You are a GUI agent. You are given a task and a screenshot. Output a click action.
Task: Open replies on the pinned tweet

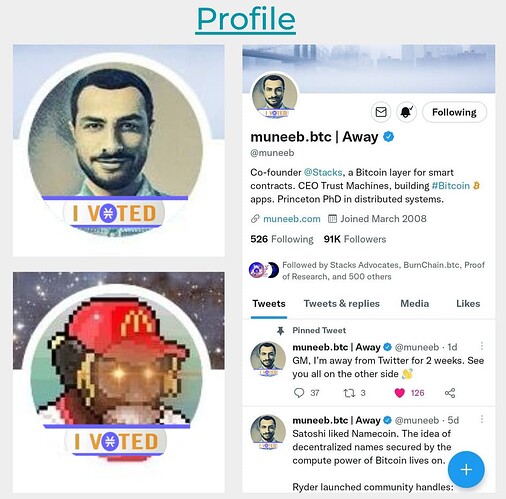(x=299, y=393)
